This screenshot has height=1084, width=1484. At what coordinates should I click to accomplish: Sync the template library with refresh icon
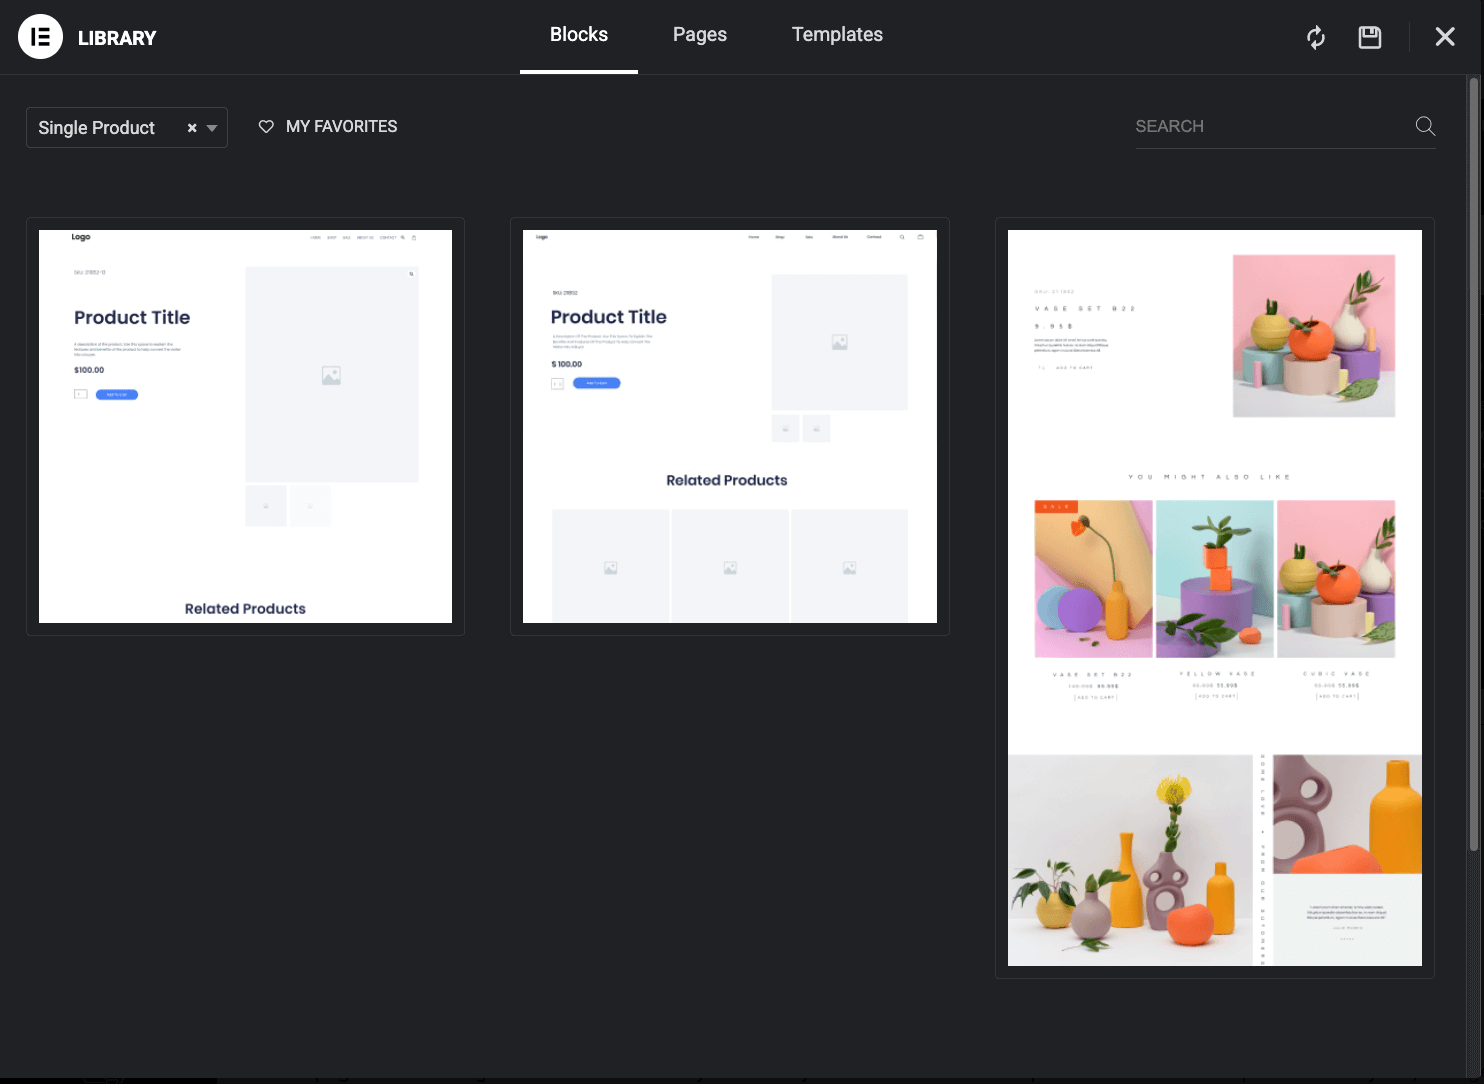(x=1316, y=37)
